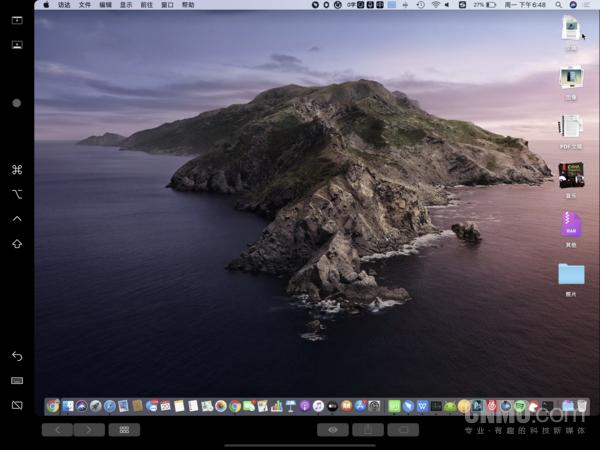Toggle the Sidecar show menu bar button
Image resolution: width=600 pixels, height=450 pixels.
(x=17, y=20)
